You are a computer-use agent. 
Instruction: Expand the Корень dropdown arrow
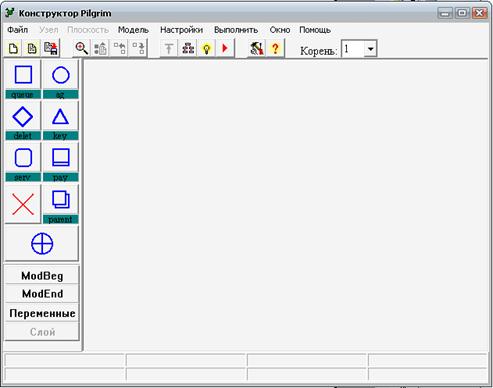click(x=370, y=49)
